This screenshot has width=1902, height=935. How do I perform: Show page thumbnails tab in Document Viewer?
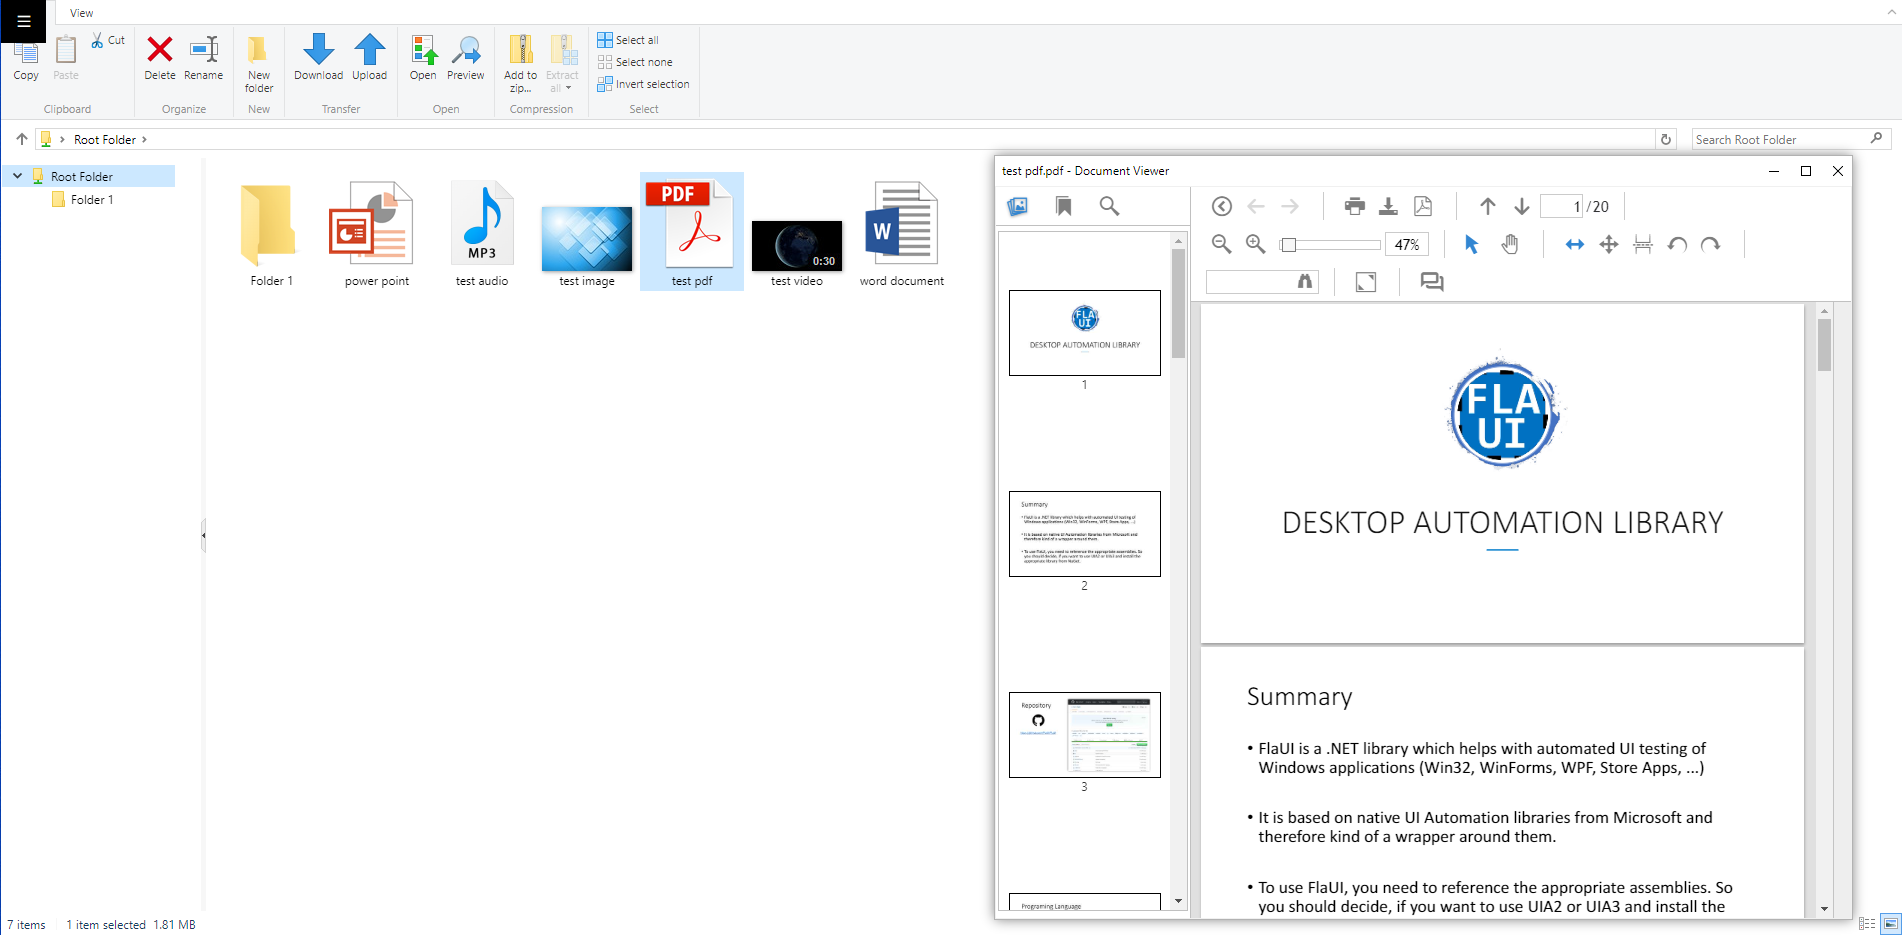(x=1018, y=206)
